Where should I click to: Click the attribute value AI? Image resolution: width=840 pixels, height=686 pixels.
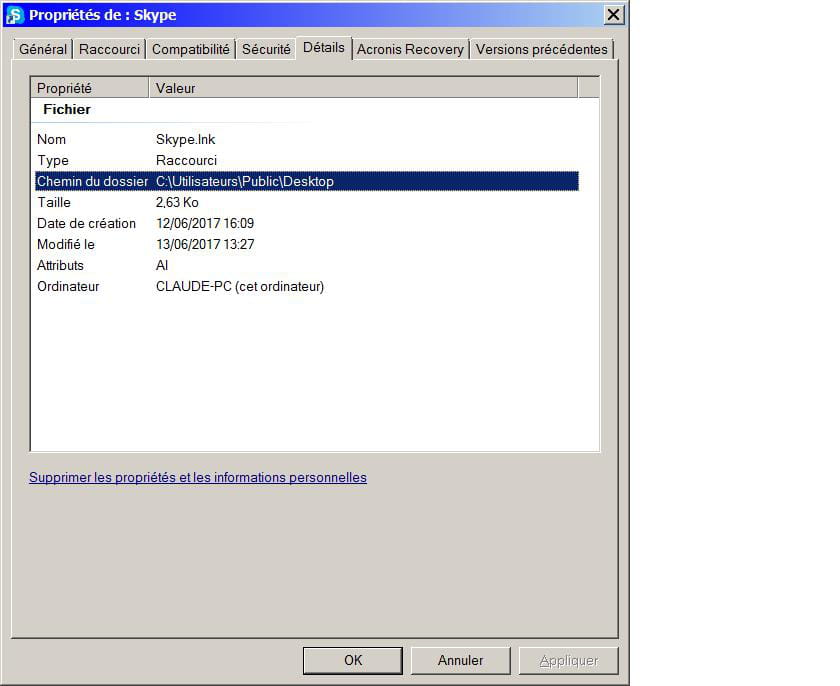[162, 265]
